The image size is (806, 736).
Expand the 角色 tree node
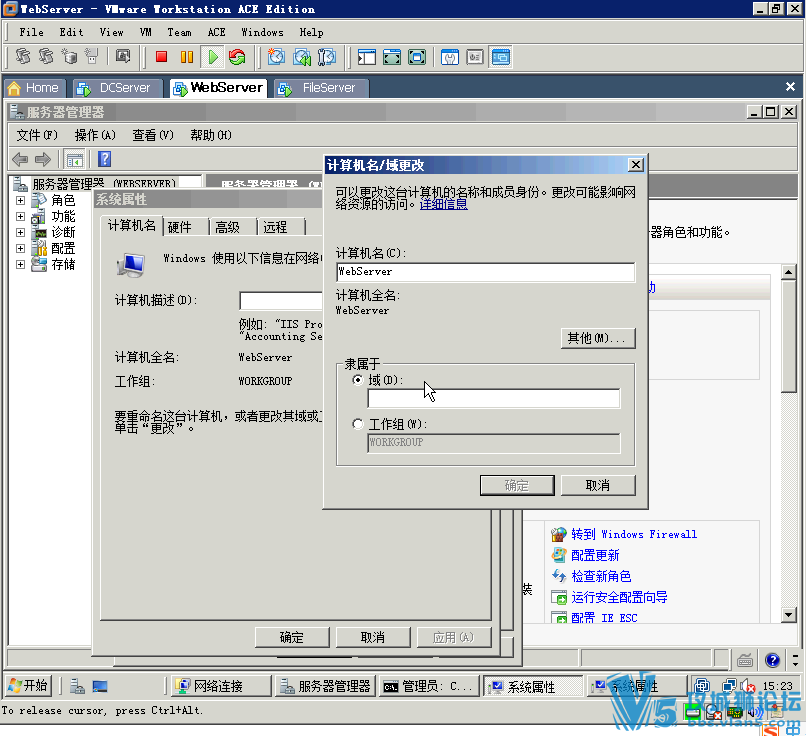pos(21,200)
